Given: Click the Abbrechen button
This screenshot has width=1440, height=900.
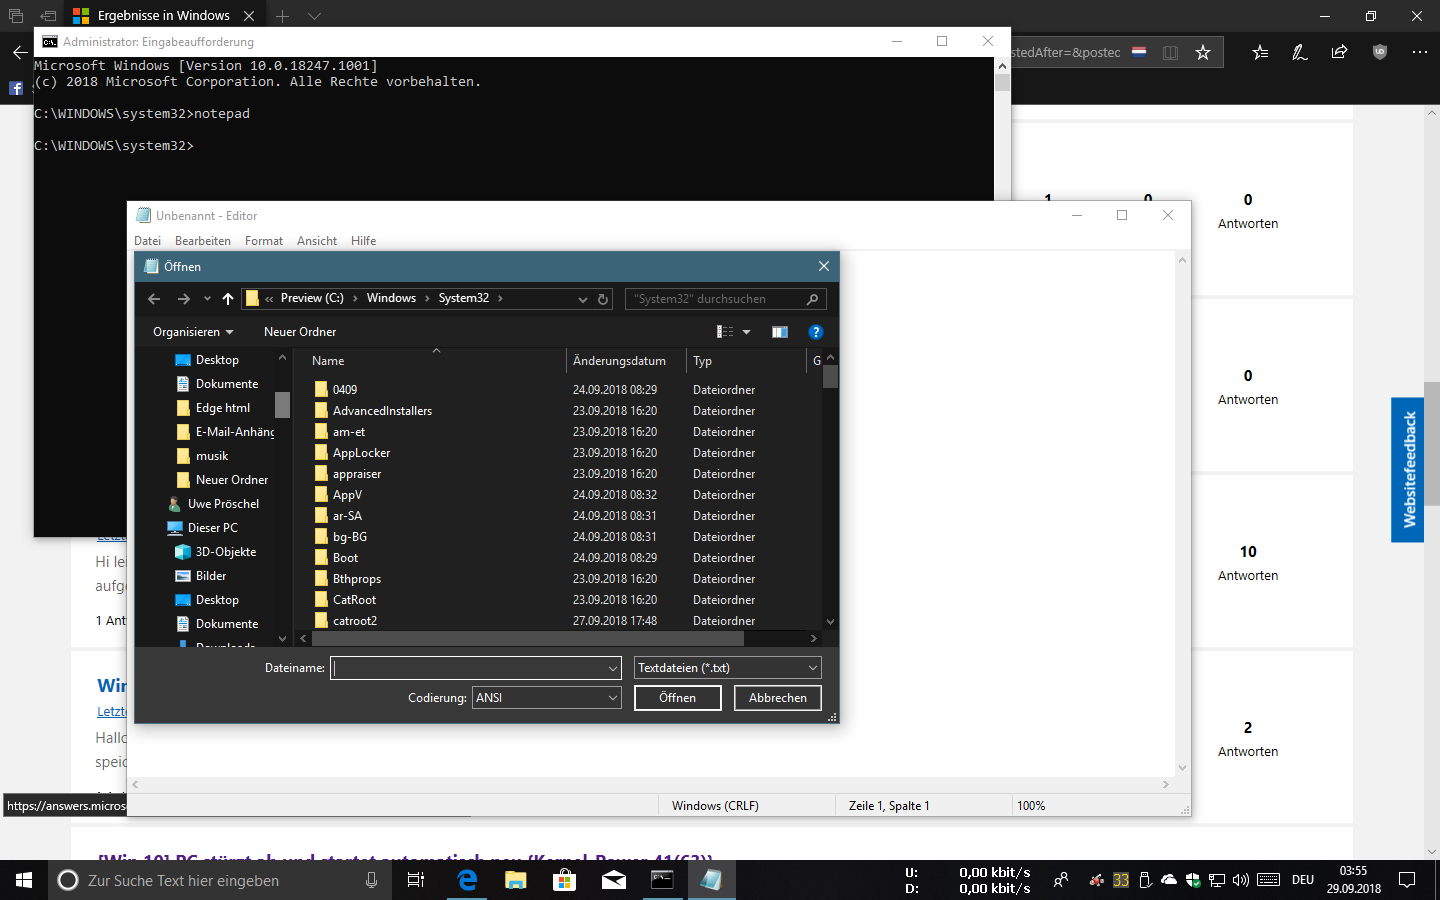Looking at the screenshot, I should tap(778, 698).
